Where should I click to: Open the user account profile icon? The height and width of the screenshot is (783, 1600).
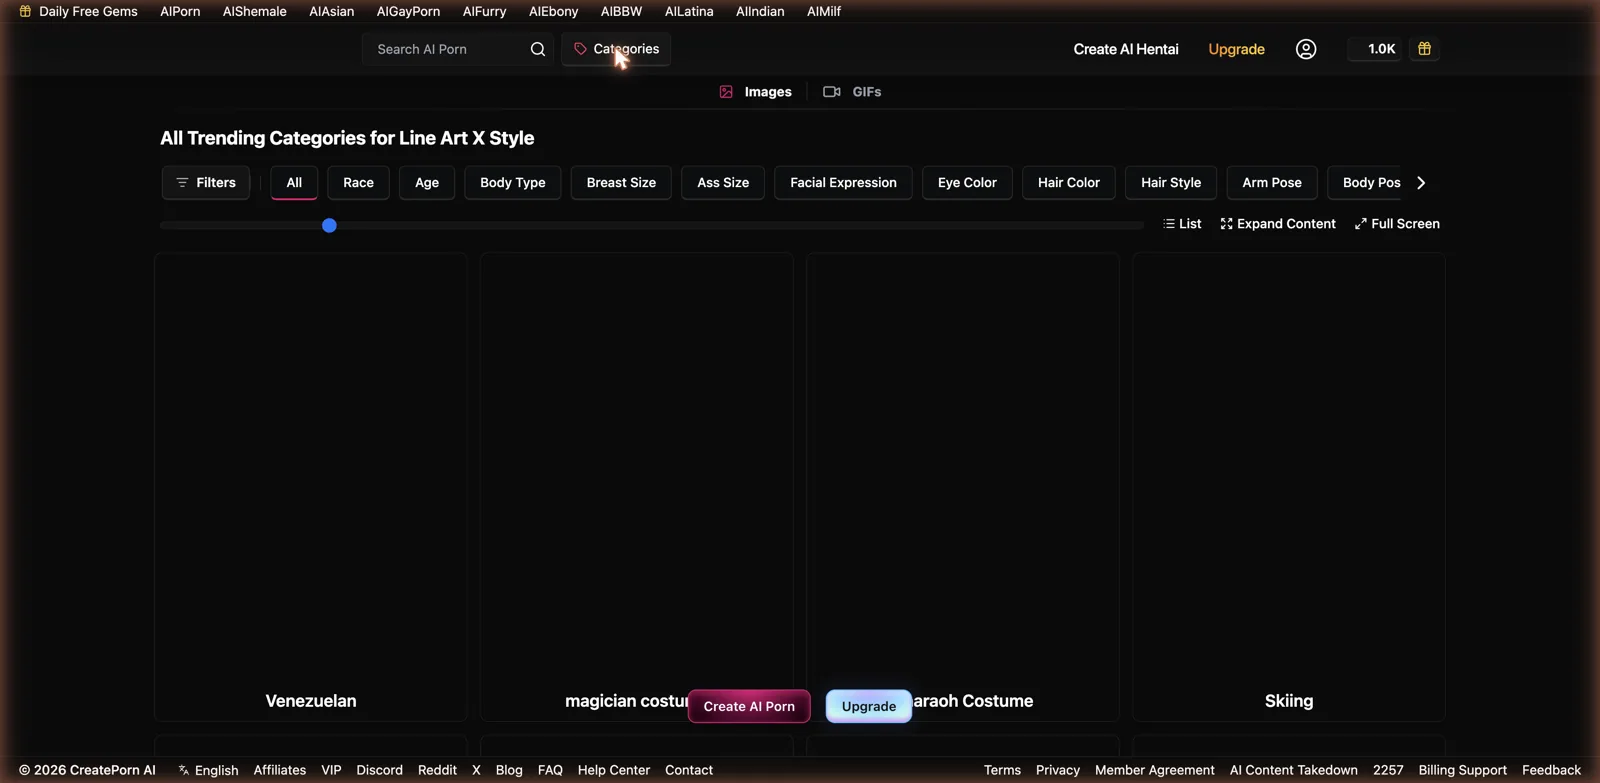(1306, 49)
